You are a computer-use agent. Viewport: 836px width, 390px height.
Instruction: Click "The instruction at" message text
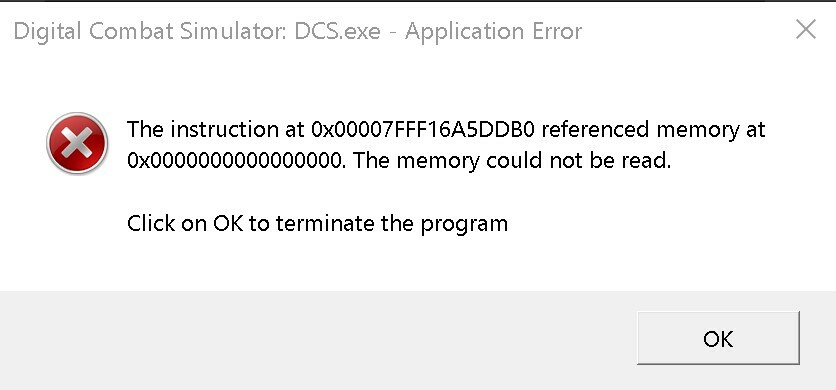click(x=215, y=129)
